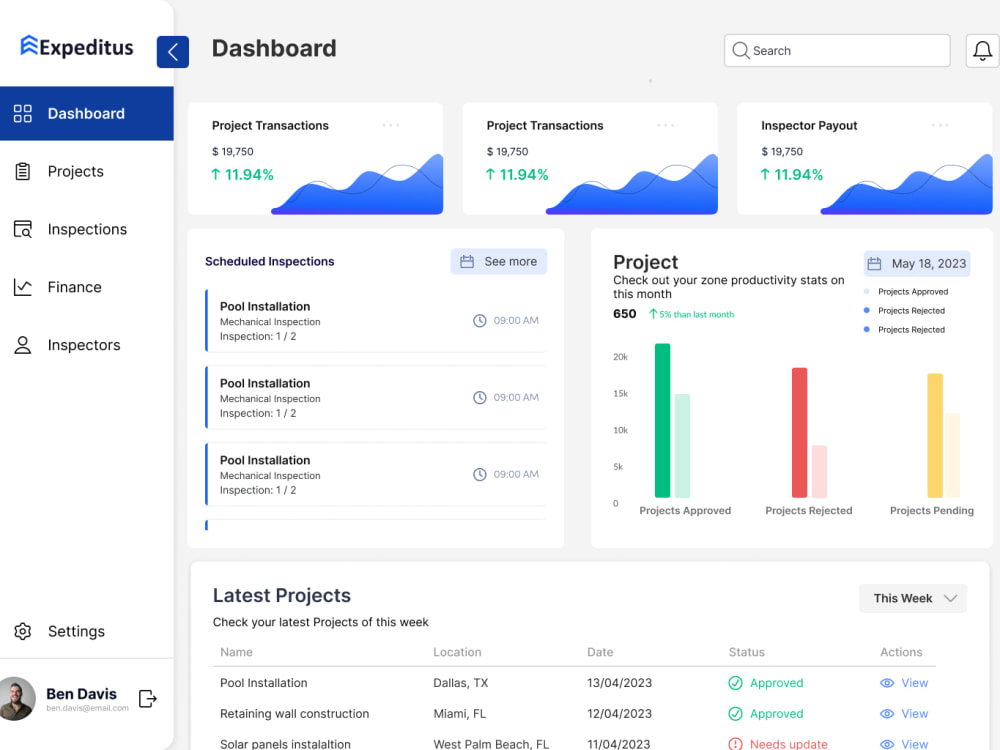The width and height of the screenshot is (1000, 750).
Task: Open the options menu on the Inspector Payout card
Action: (x=939, y=125)
